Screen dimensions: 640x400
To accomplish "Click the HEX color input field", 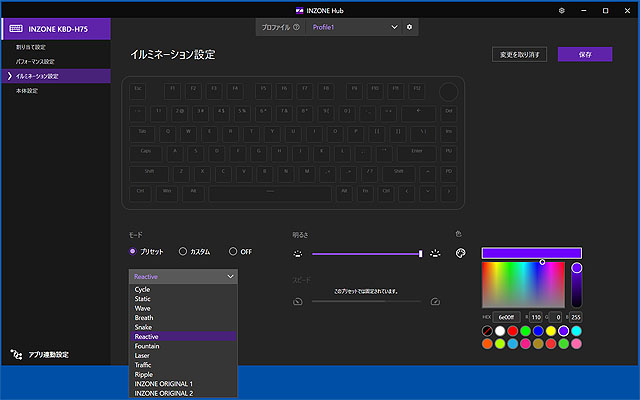I will pos(507,317).
